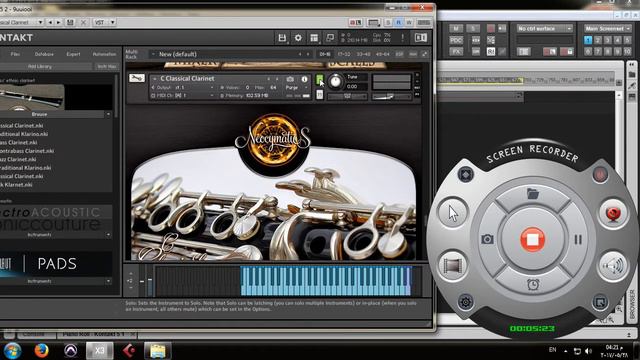Toggle Kontakt's rack view grid icon
The height and width of the screenshot is (360, 640).
pyautogui.click(x=314, y=38)
